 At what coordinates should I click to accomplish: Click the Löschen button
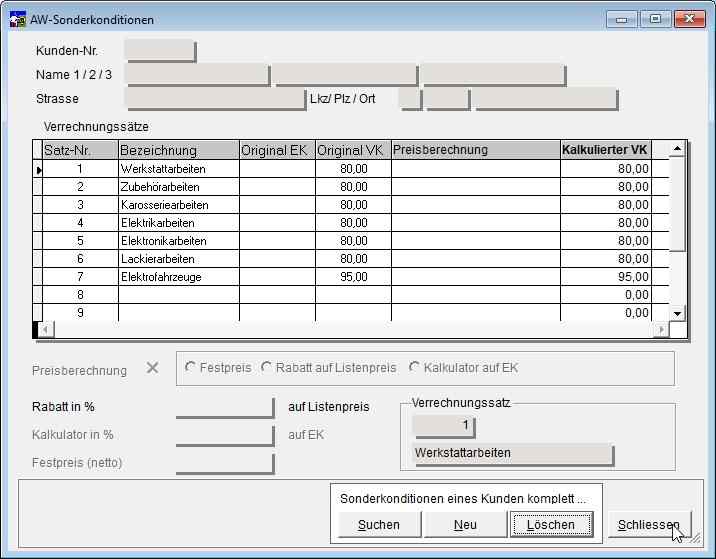pos(551,525)
